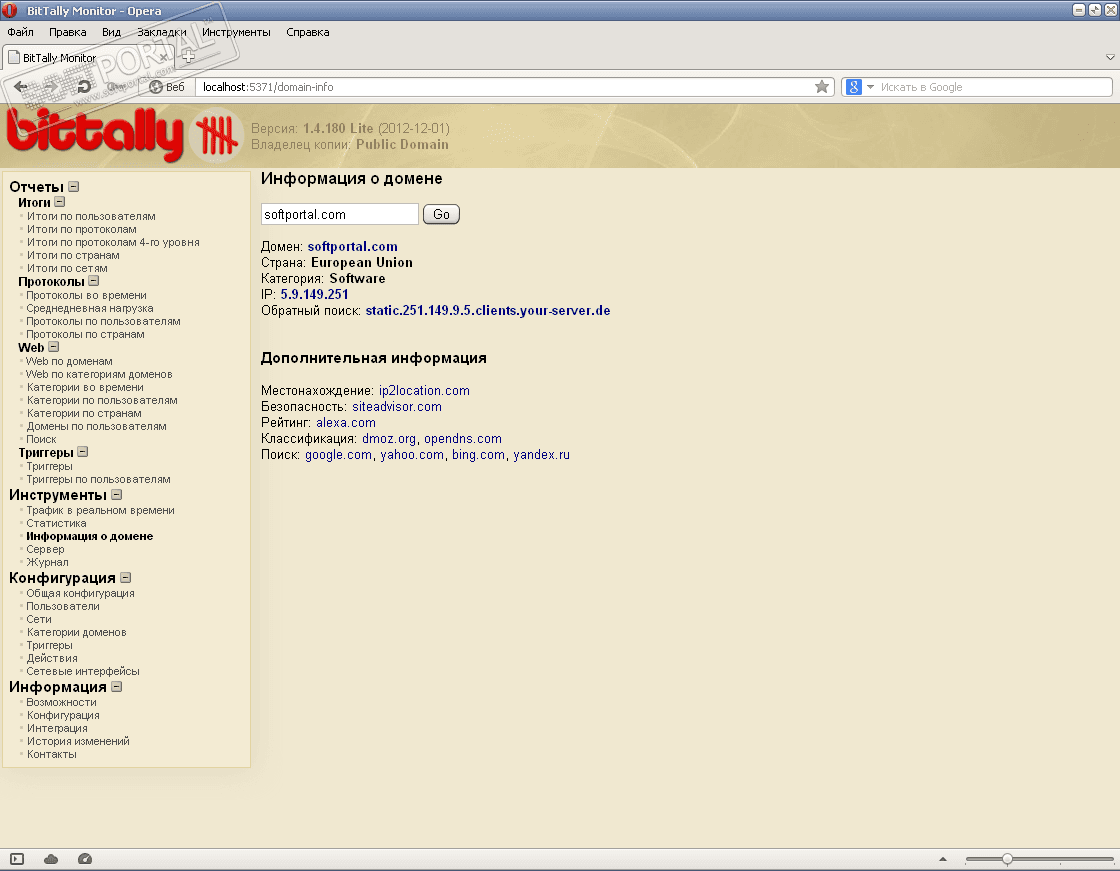Open Итоги по протоколам 4-го уровня
The width and height of the screenshot is (1120, 871).
[114, 242]
